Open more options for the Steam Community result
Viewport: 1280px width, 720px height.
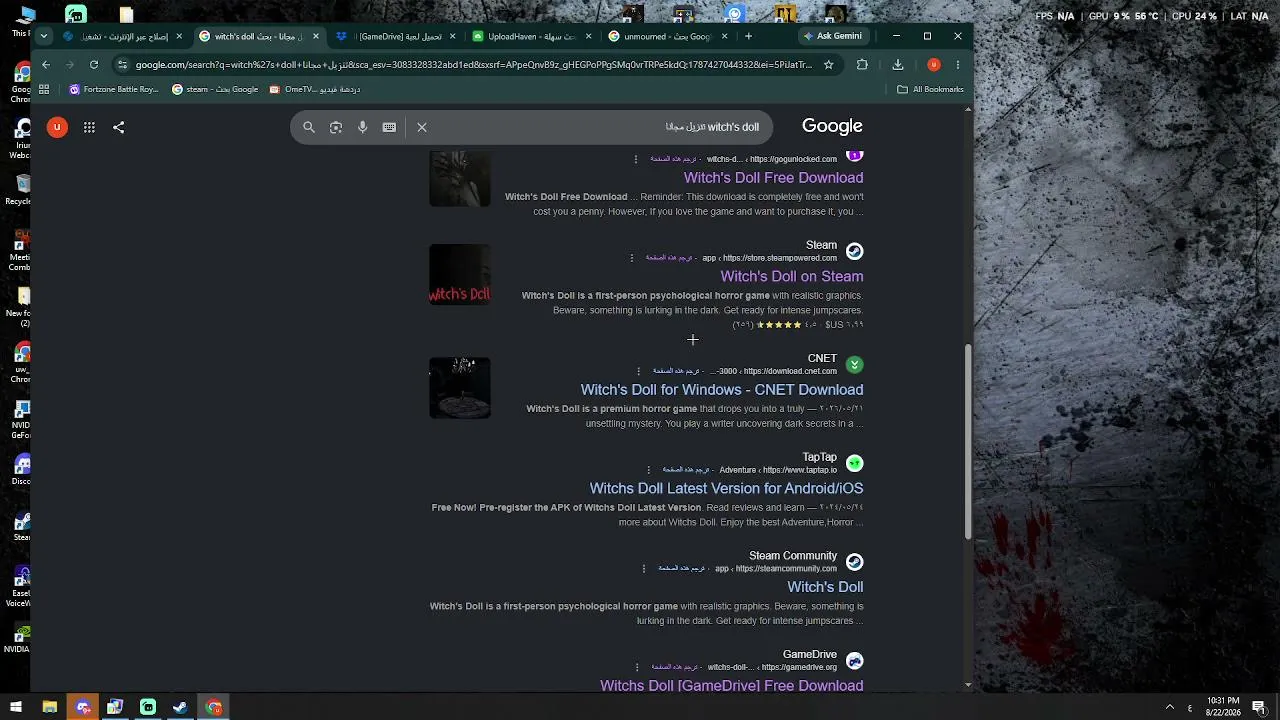coord(644,569)
